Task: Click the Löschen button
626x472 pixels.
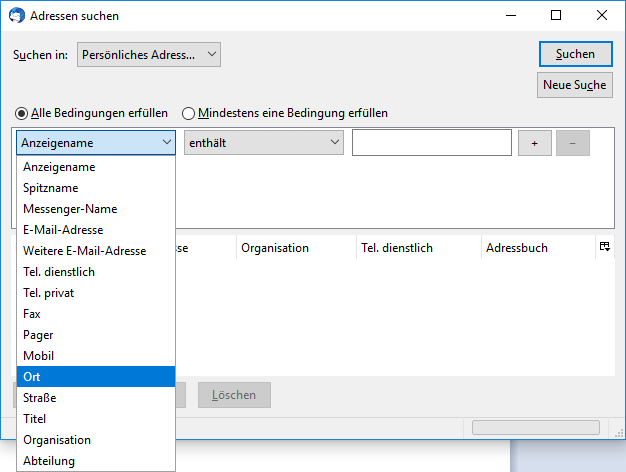Action: tap(234, 395)
